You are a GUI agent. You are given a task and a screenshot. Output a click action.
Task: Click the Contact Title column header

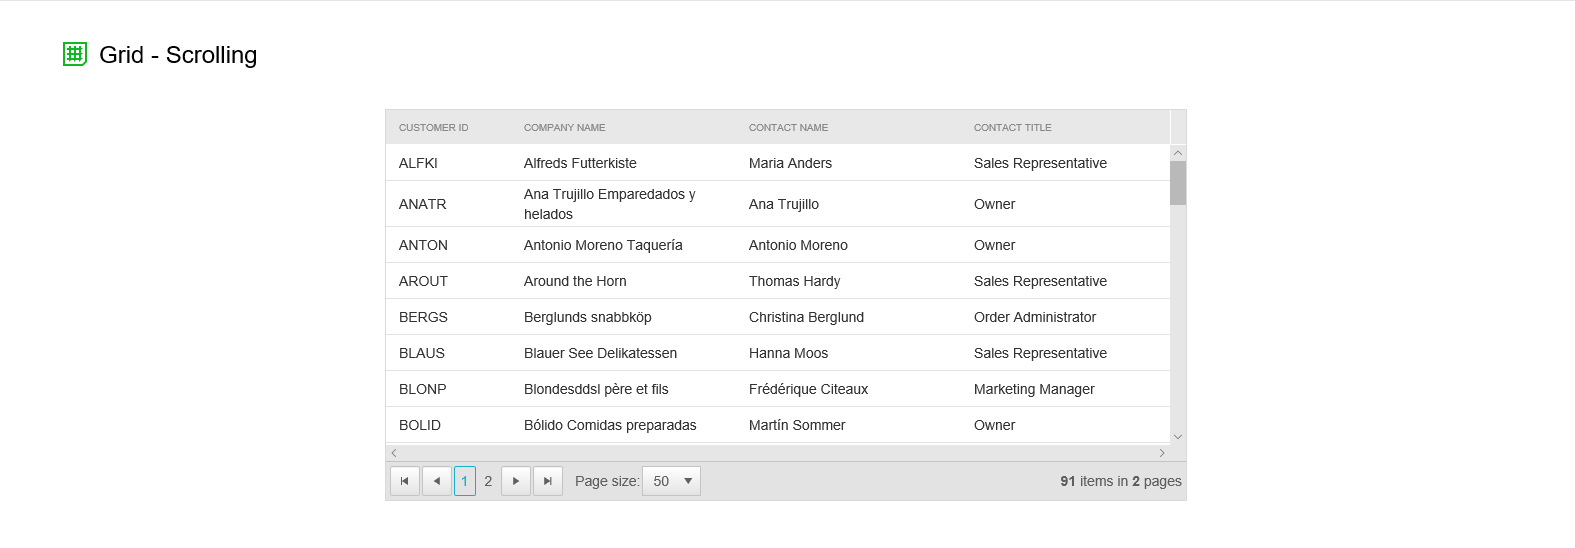(x=1012, y=128)
